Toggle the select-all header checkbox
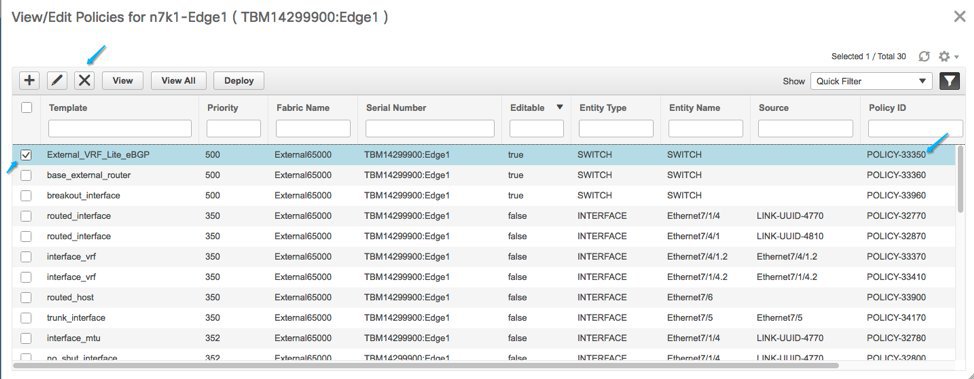The height and width of the screenshot is (379, 974). point(27,107)
